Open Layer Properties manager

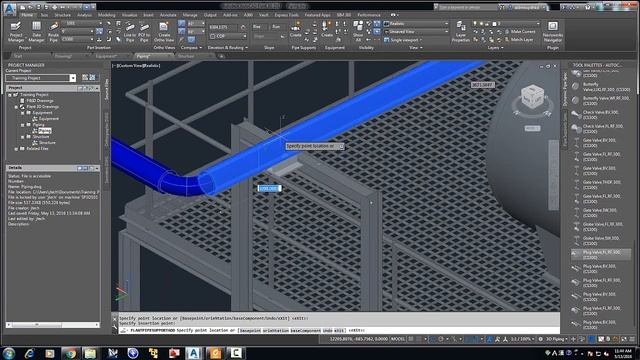click(461, 32)
